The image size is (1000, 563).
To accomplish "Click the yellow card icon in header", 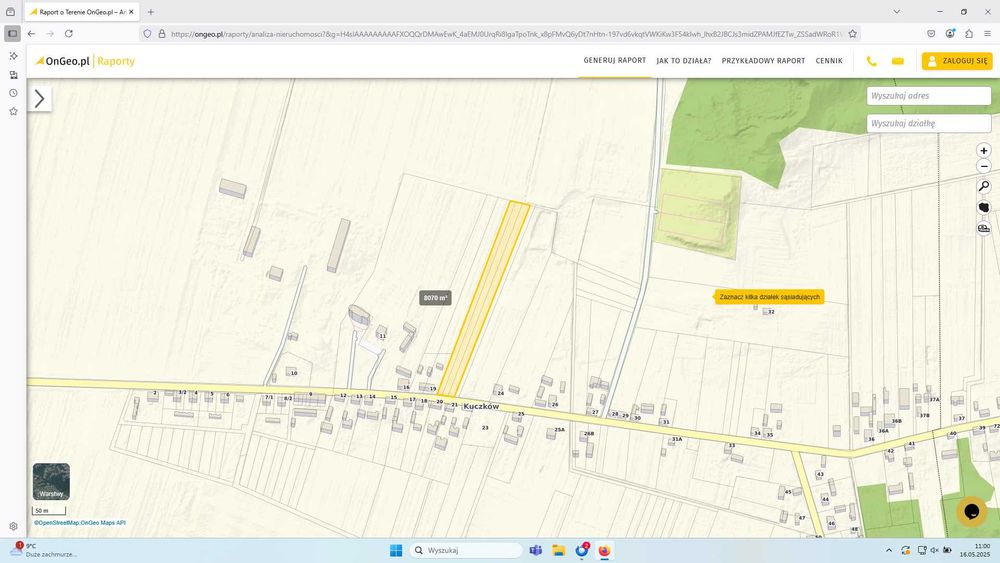I will (x=897, y=61).
